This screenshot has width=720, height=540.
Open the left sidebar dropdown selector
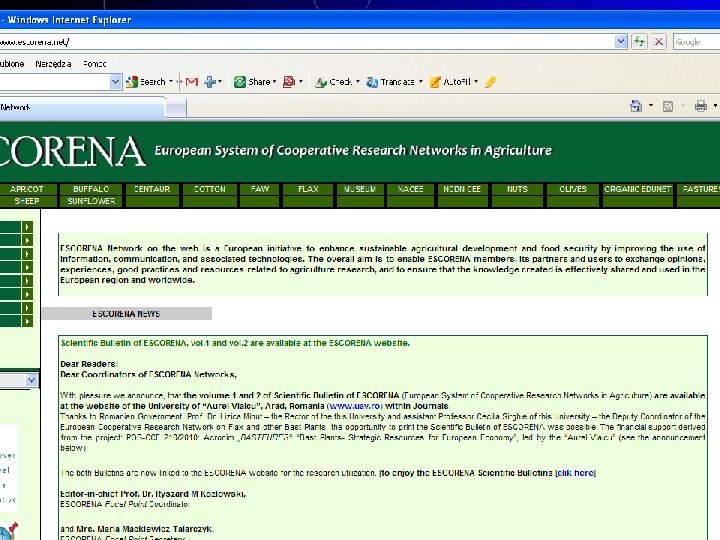pyautogui.click(x=31, y=381)
